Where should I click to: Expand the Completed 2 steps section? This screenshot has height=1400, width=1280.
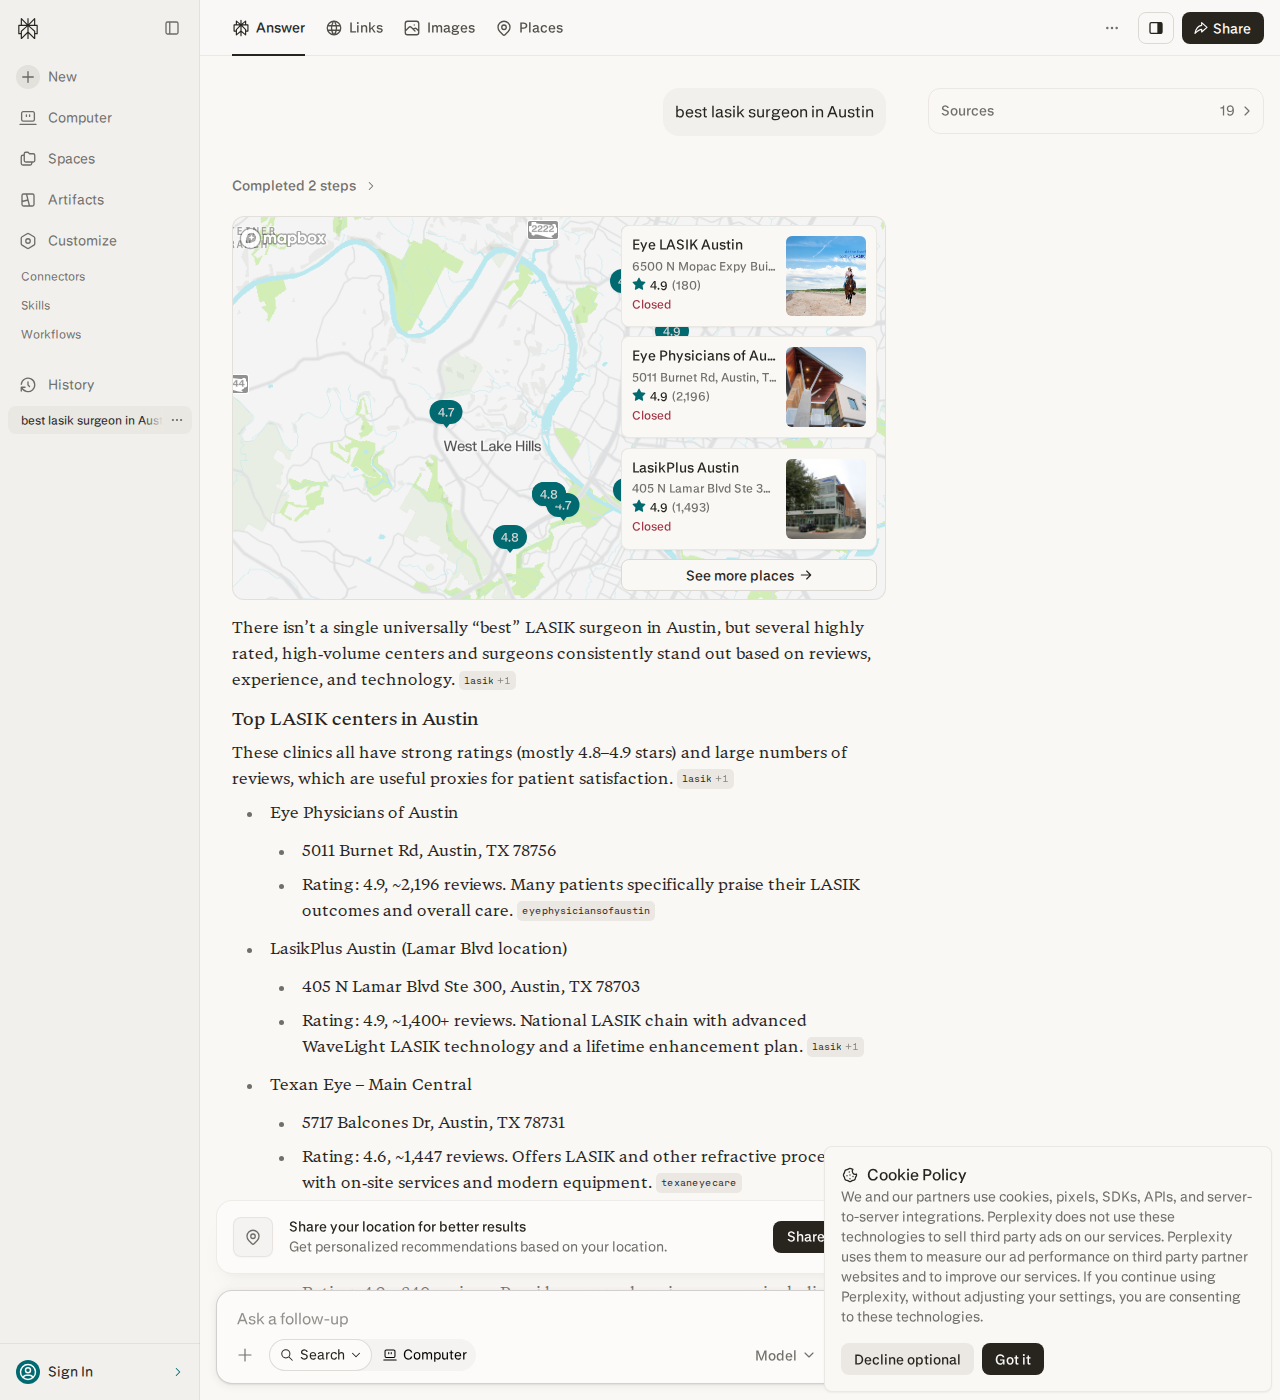click(303, 186)
